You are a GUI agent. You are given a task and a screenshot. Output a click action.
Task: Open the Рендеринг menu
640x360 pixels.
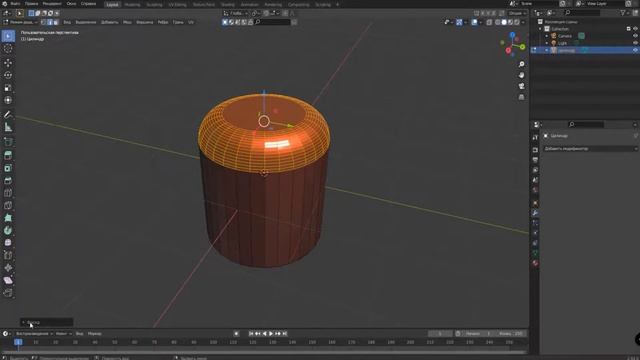(52, 4)
